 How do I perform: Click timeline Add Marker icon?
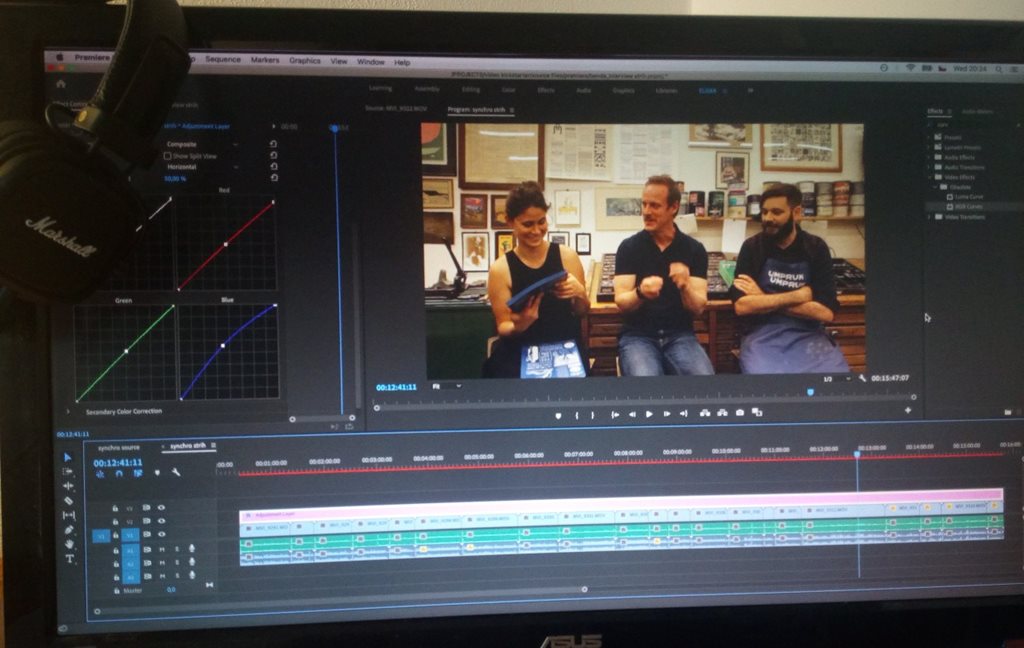157,473
